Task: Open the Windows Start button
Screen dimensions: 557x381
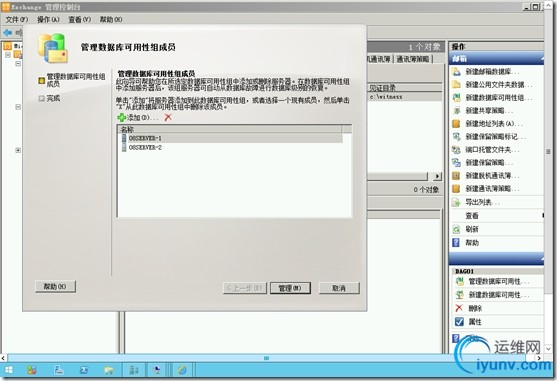Action: [9, 370]
